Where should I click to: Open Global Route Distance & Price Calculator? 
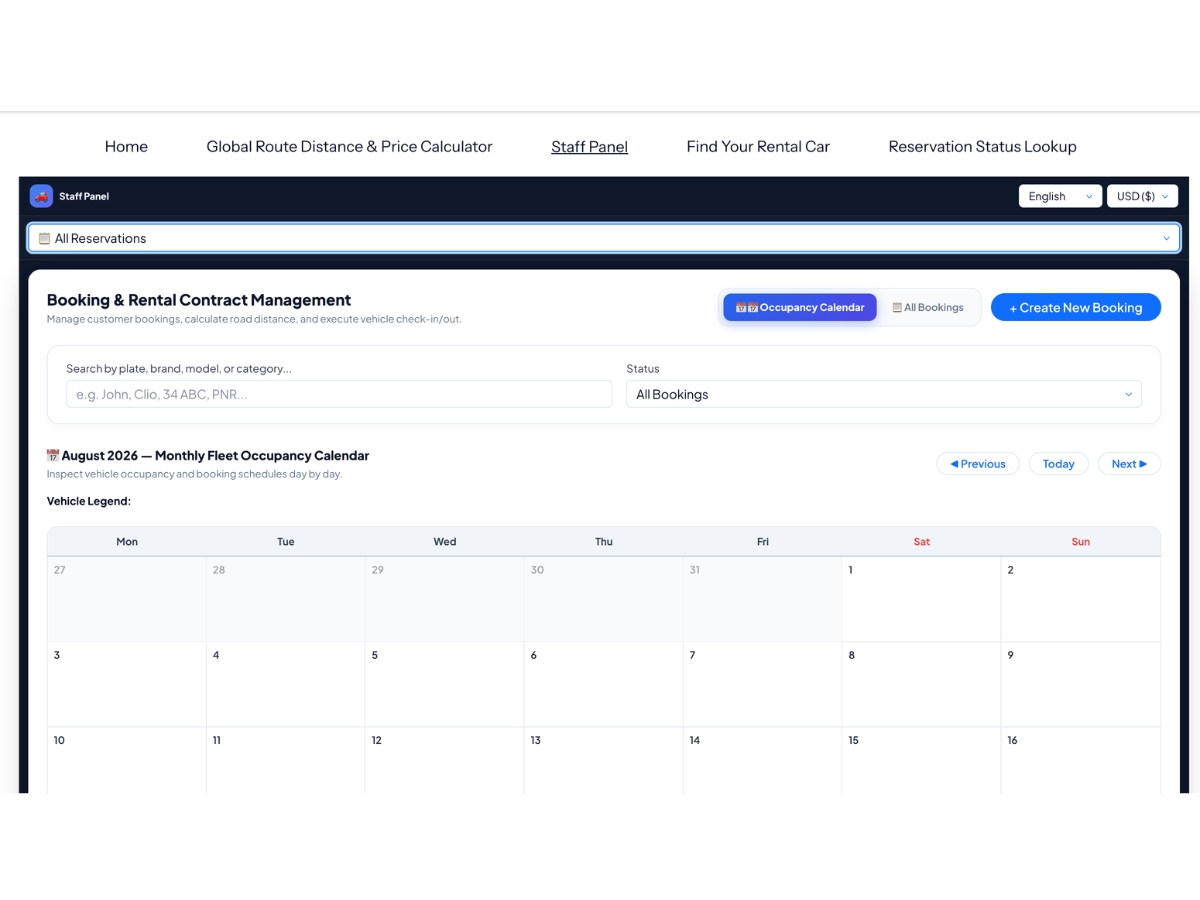pos(349,146)
